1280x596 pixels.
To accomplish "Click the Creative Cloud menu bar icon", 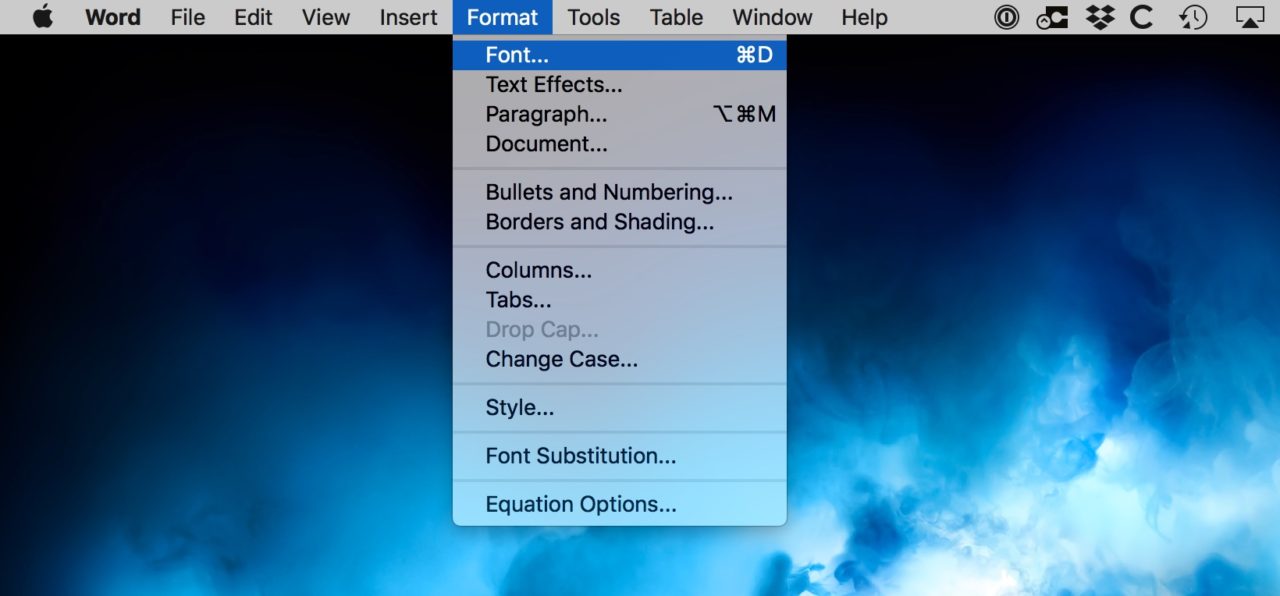I will point(1053,17).
